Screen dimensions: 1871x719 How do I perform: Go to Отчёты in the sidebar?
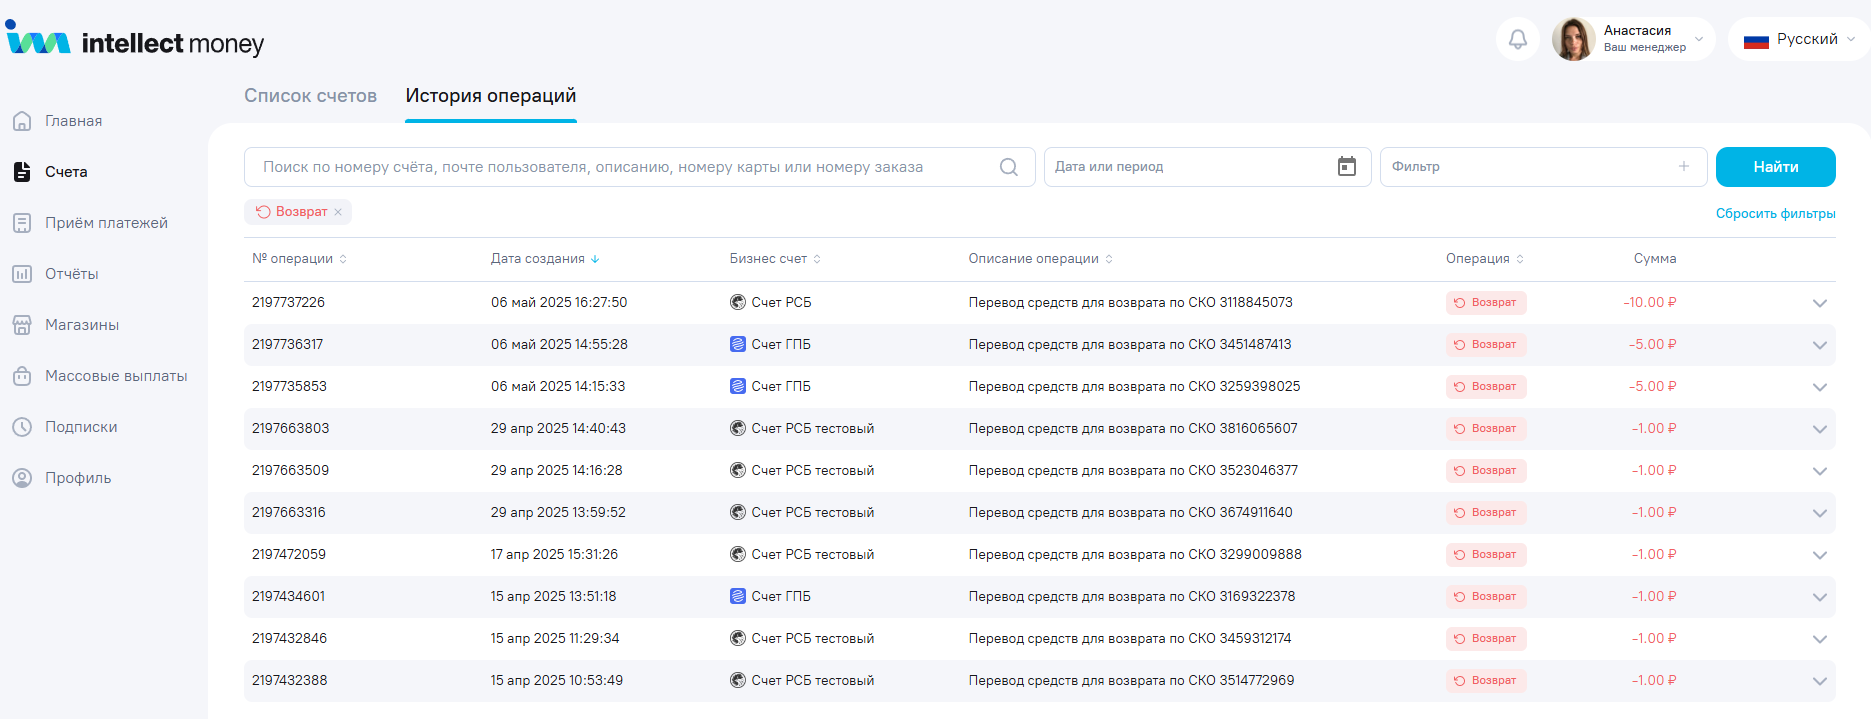click(71, 274)
